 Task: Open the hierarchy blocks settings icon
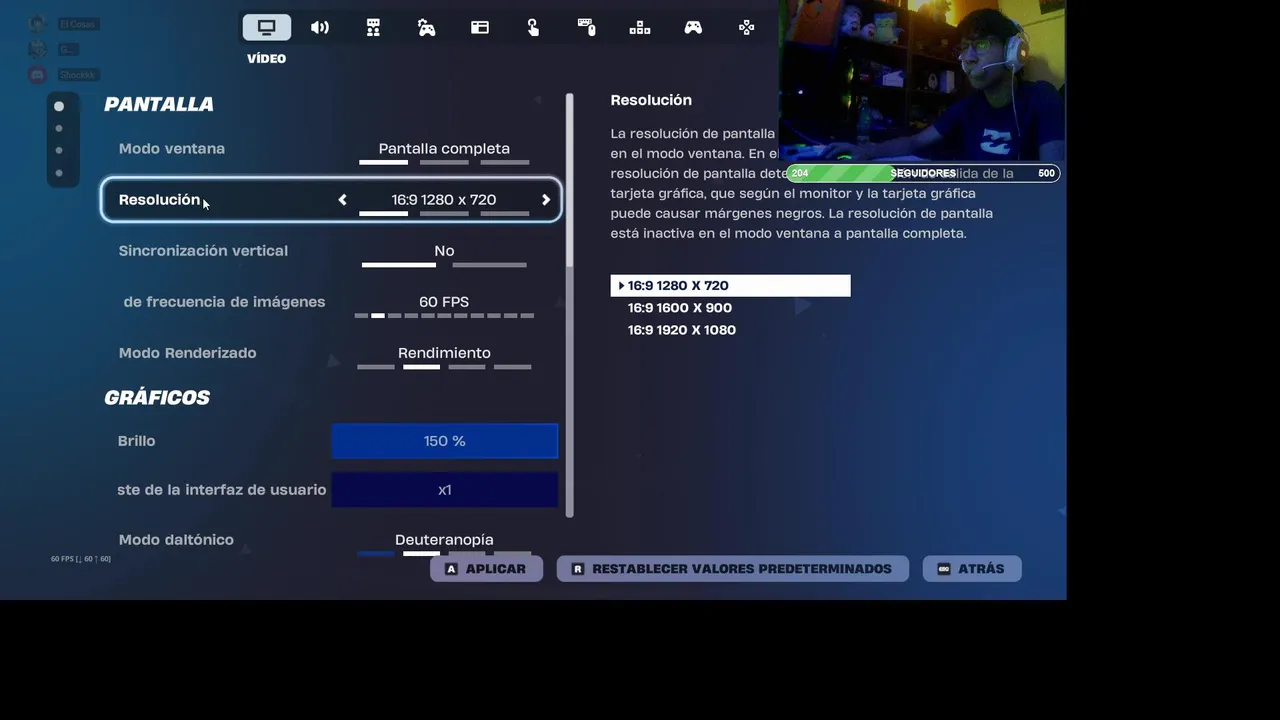[x=640, y=27]
